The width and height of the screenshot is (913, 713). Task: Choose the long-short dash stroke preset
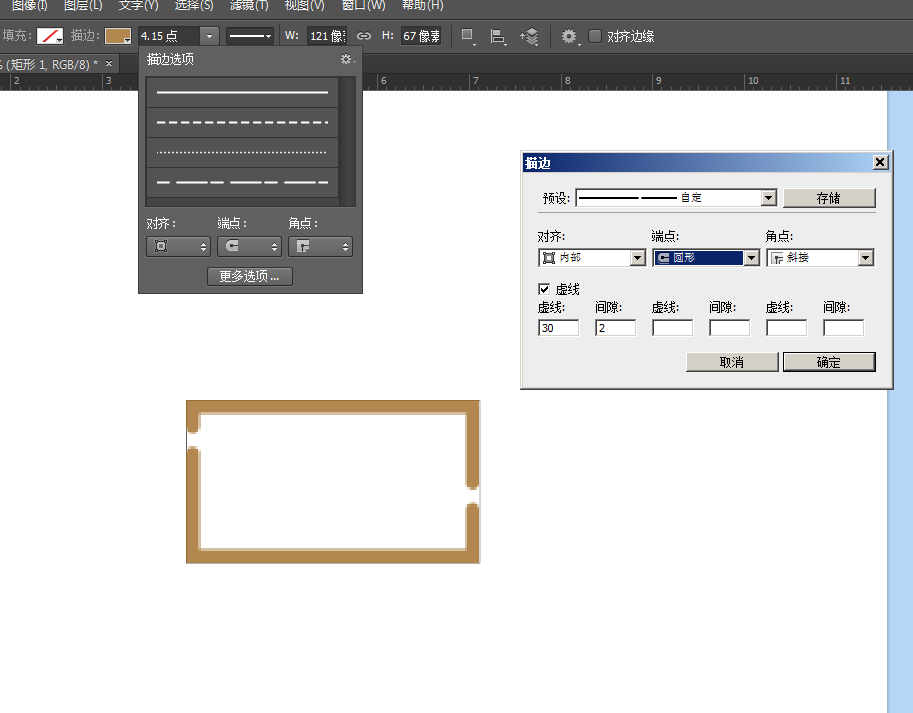(x=242, y=182)
